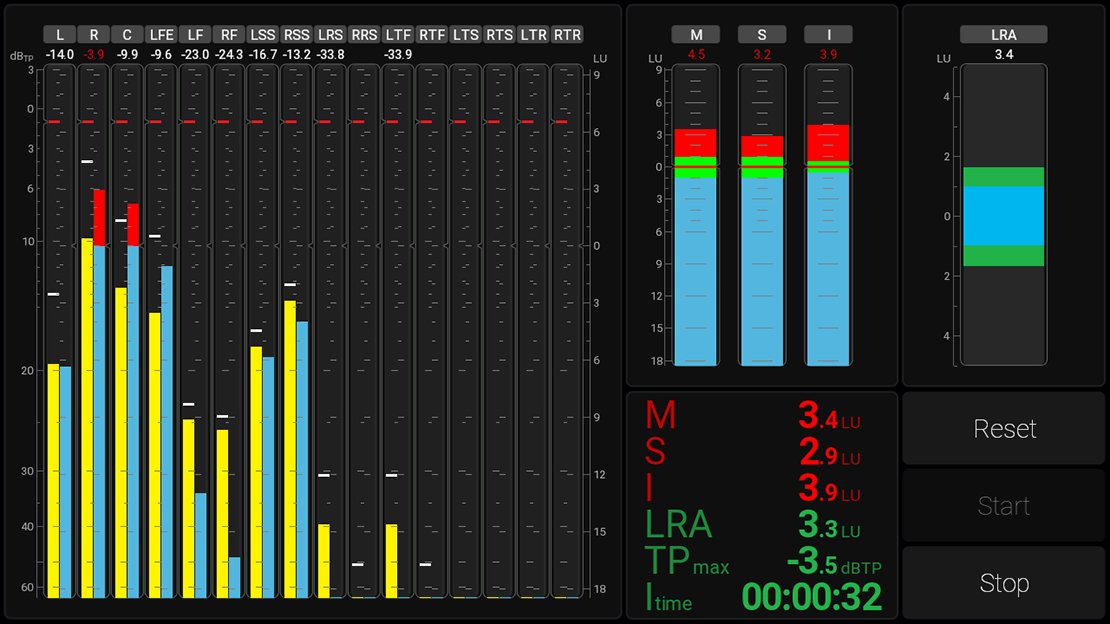
Task: Click the RTR channel label
Action: [x=567, y=33]
